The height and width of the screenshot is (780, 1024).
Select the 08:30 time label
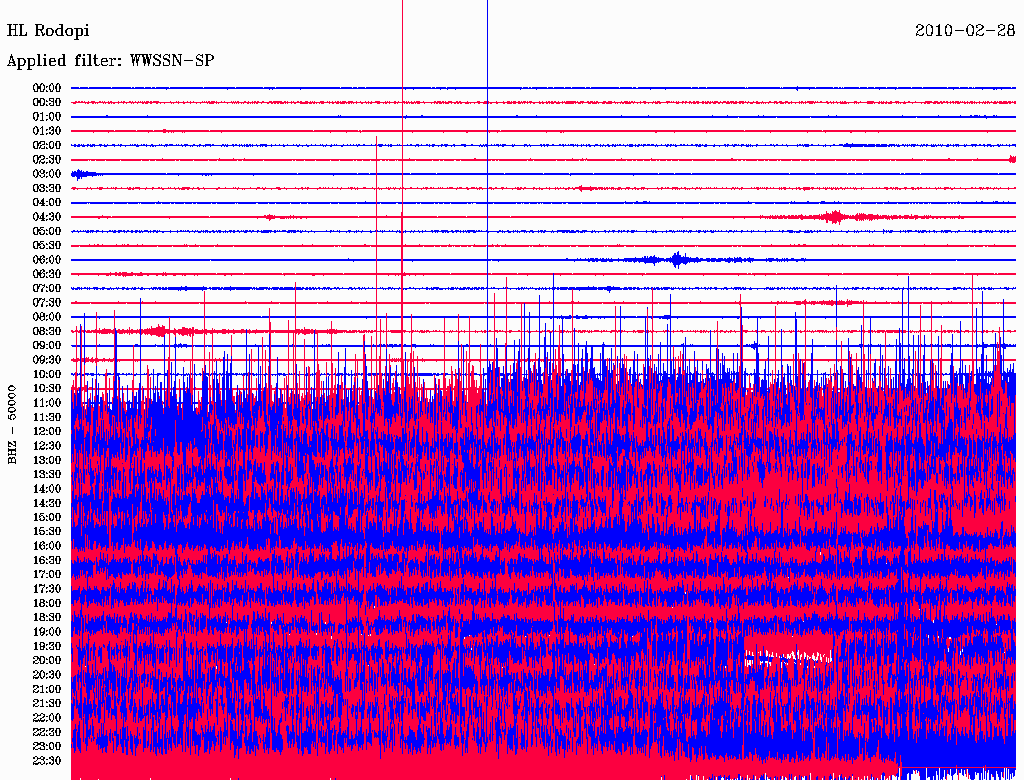(x=47, y=331)
